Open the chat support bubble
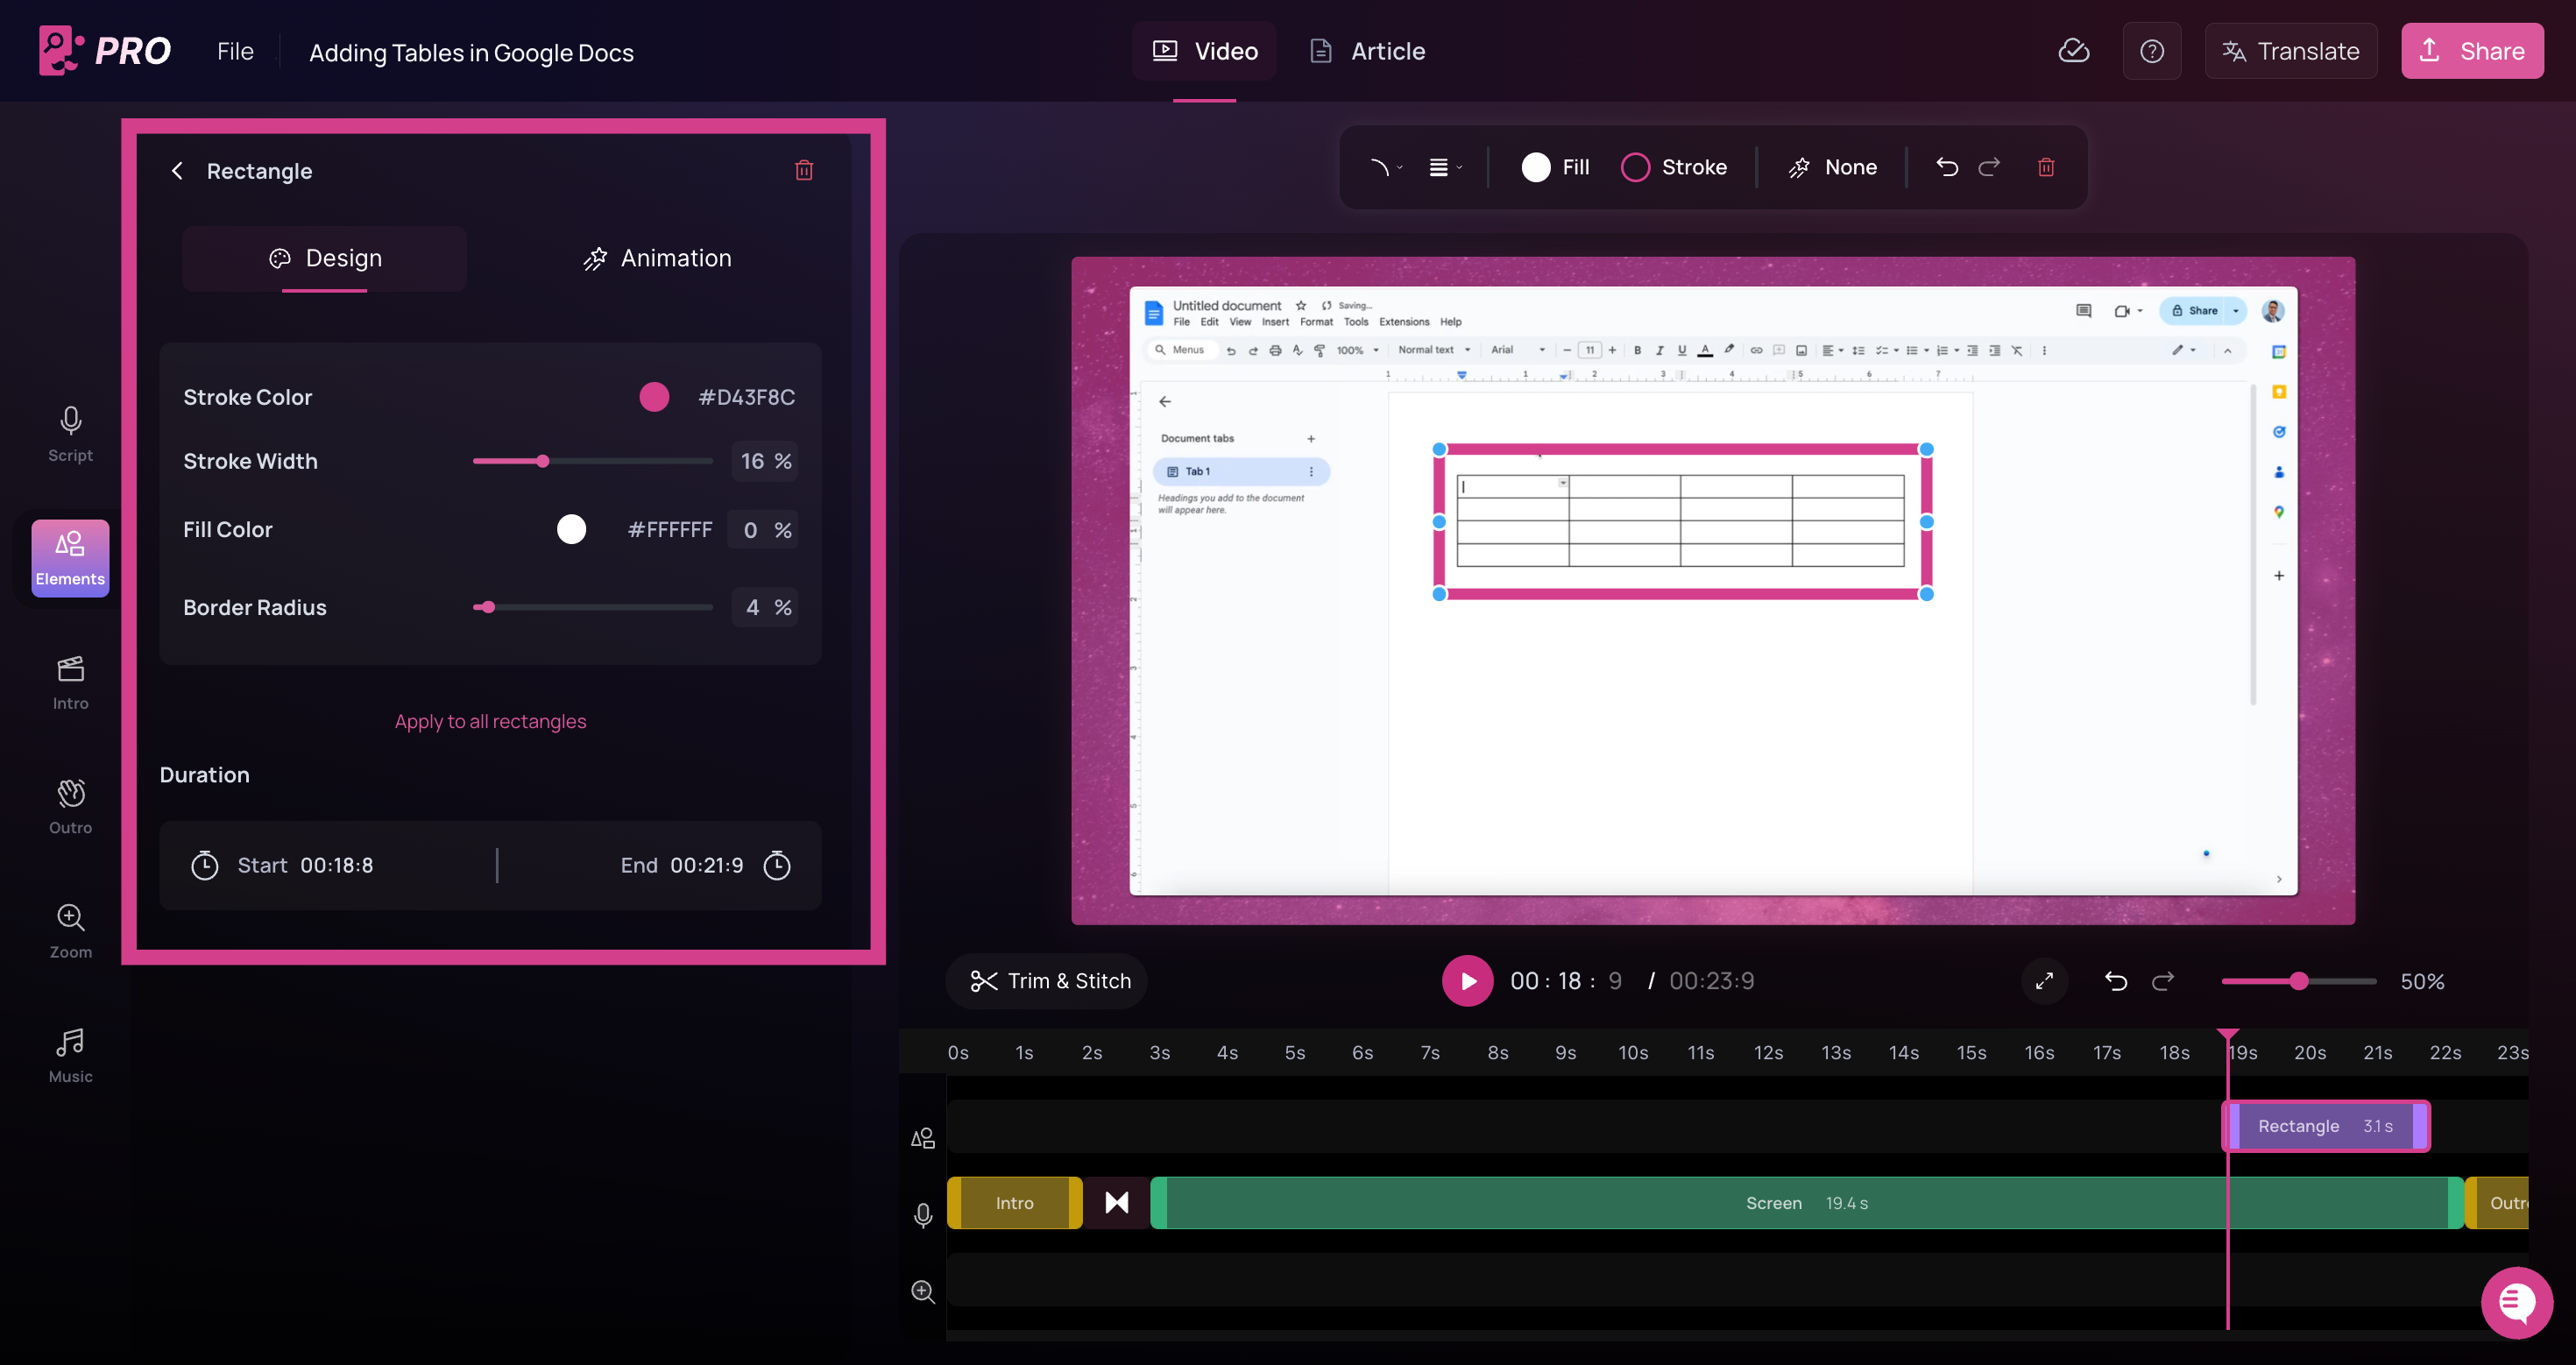The width and height of the screenshot is (2576, 1365). (2516, 1302)
